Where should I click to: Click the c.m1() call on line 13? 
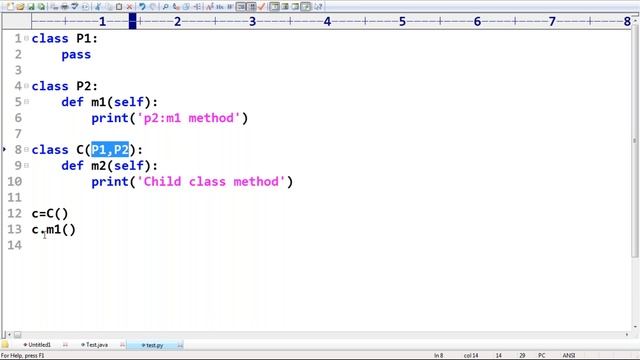click(x=53, y=229)
